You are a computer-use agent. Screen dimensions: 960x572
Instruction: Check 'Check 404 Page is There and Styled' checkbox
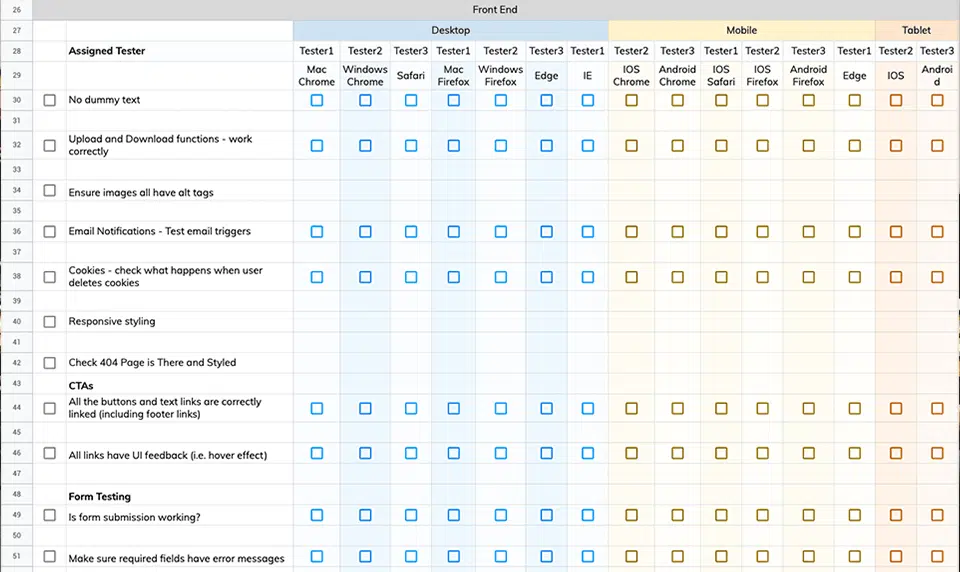pos(50,363)
